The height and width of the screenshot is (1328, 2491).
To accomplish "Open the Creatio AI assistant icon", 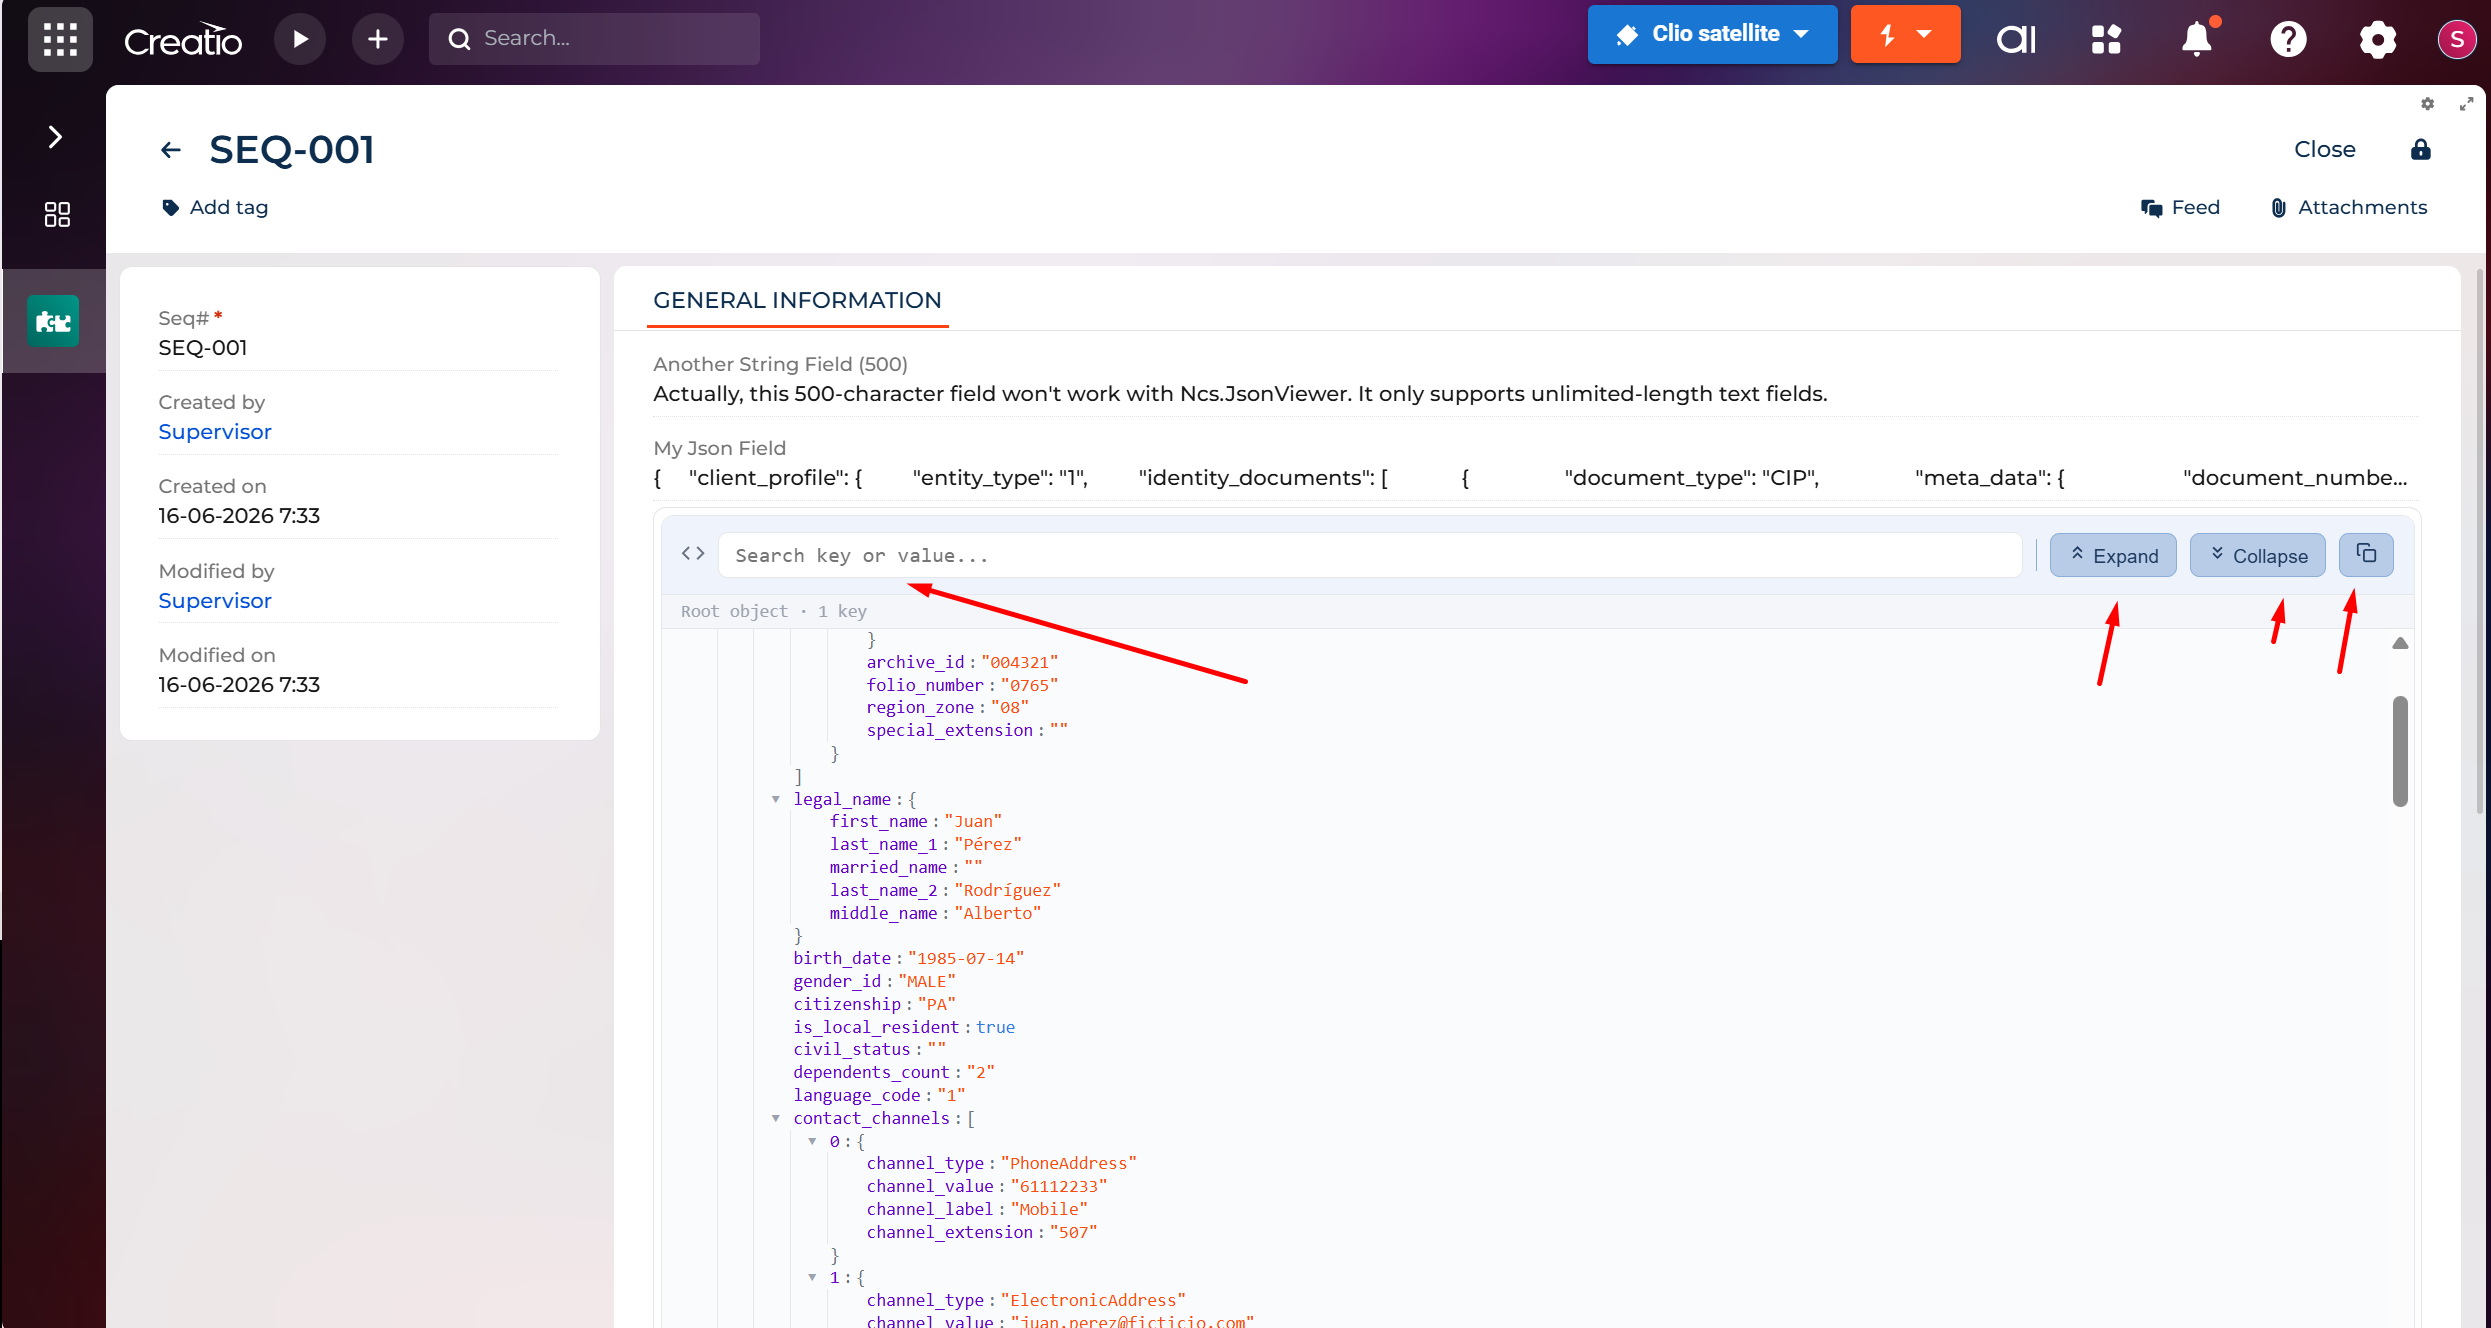I will tap(2016, 39).
